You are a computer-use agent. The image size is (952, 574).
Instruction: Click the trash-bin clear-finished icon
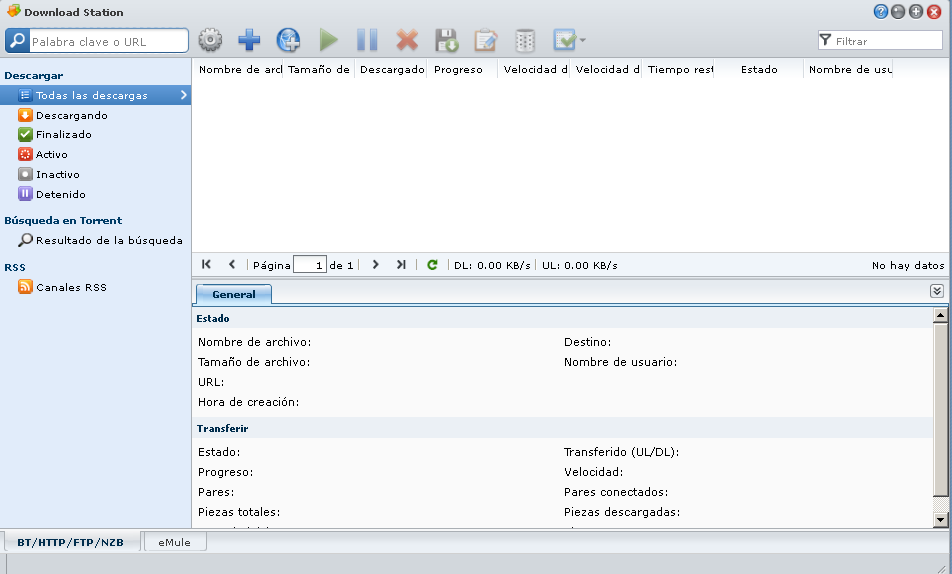pyautogui.click(x=525, y=40)
